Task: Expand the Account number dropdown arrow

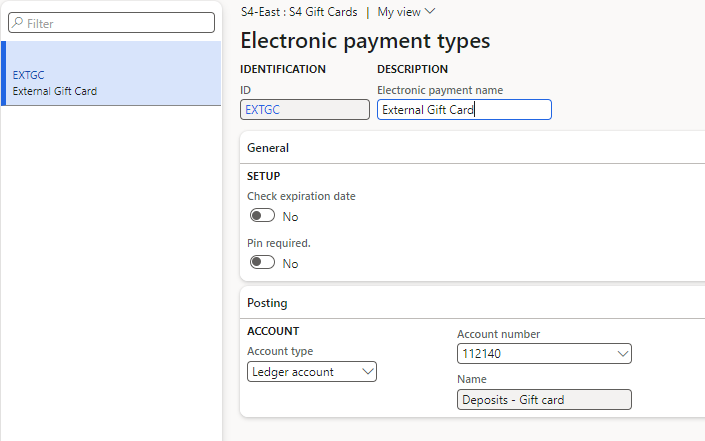Action: [x=623, y=354]
